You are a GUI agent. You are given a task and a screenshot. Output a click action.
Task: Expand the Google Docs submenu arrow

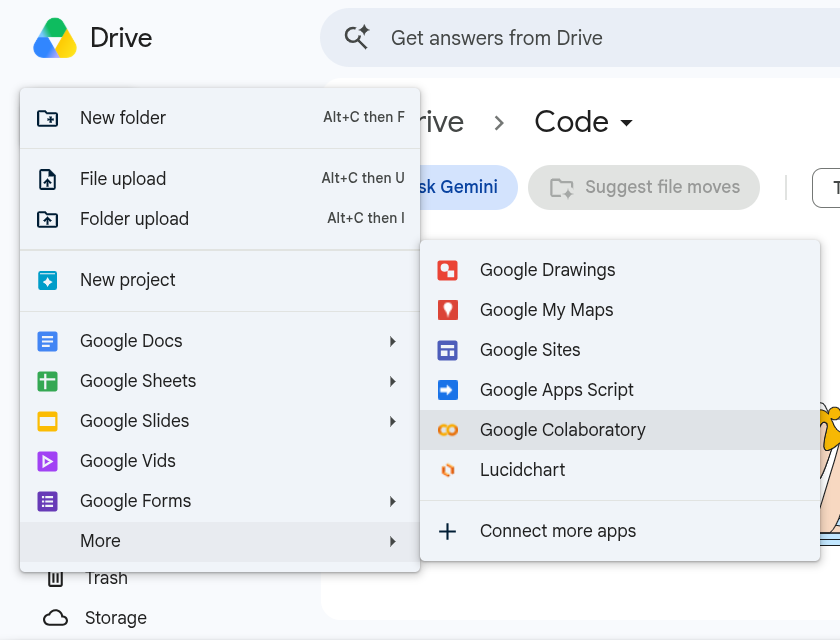click(x=393, y=341)
